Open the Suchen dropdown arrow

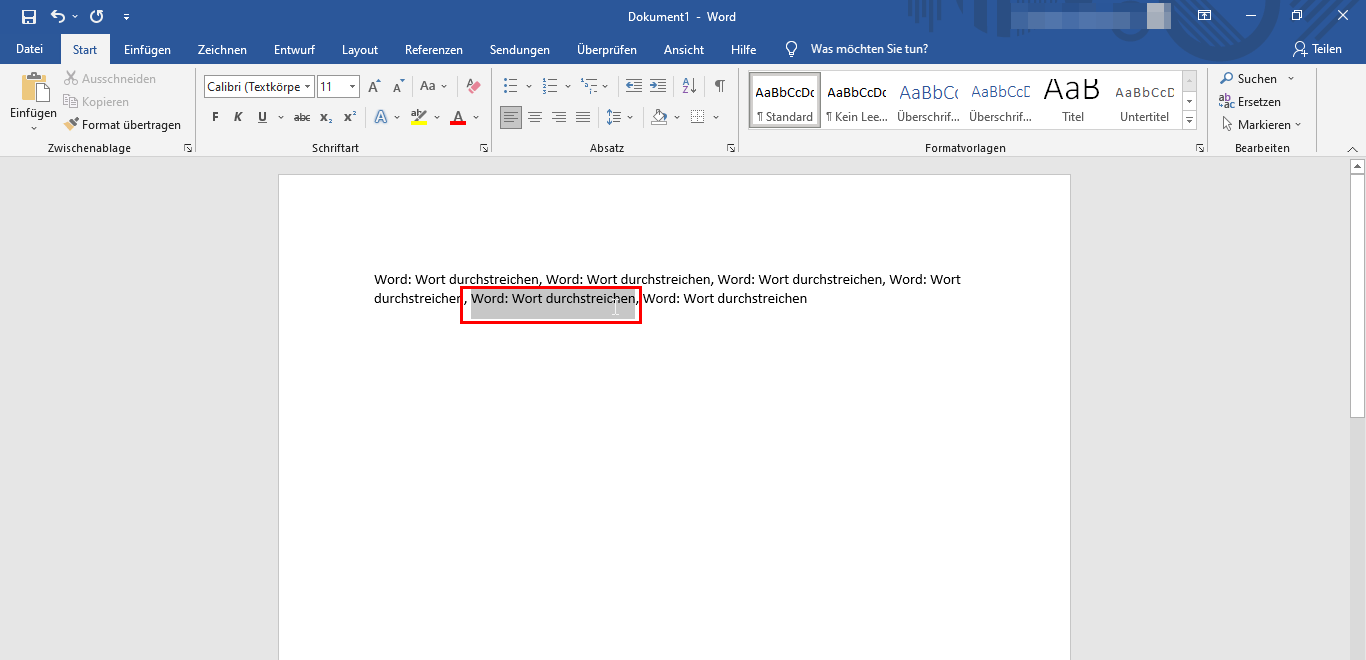(x=1291, y=79)
